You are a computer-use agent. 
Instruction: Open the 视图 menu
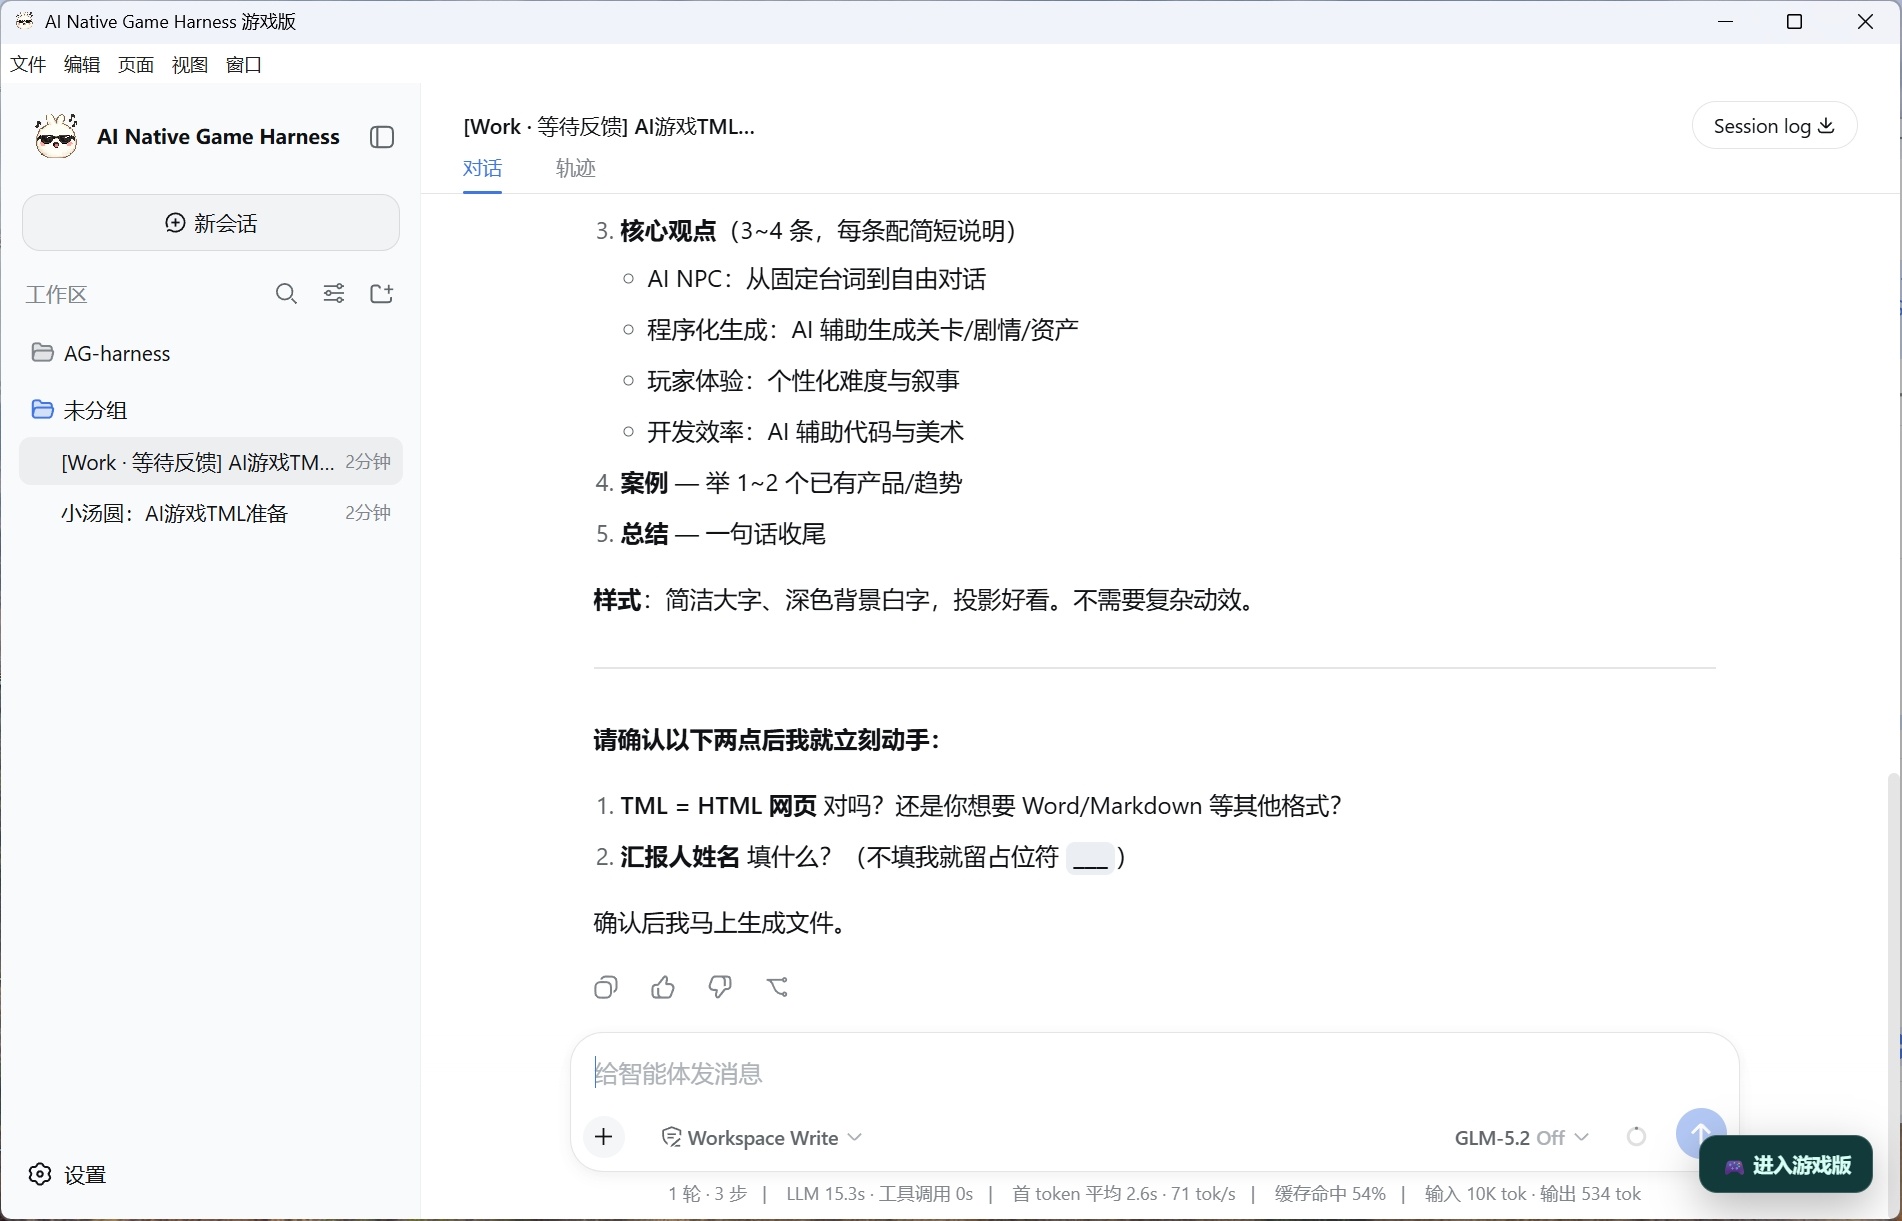click(189, 65)
